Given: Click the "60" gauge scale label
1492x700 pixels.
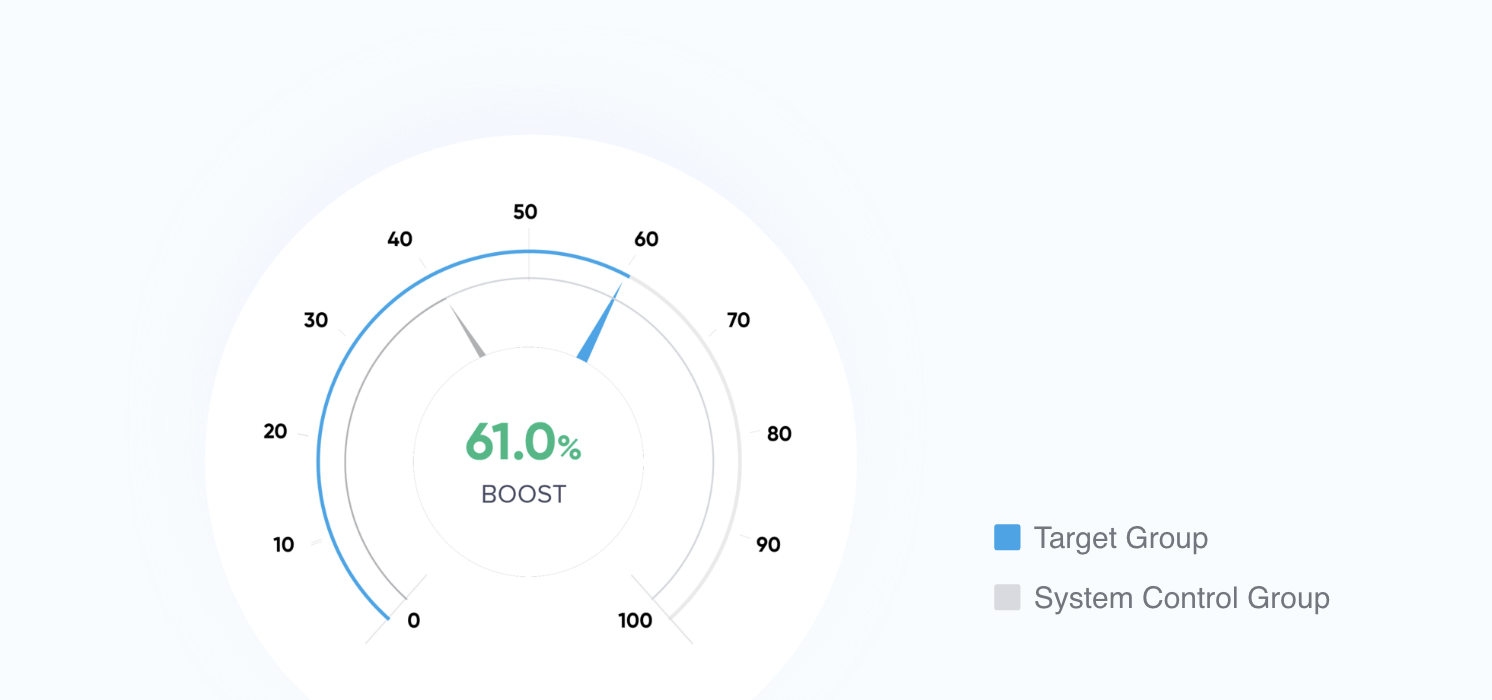Looking at the screenshot, I should point(646,239).
